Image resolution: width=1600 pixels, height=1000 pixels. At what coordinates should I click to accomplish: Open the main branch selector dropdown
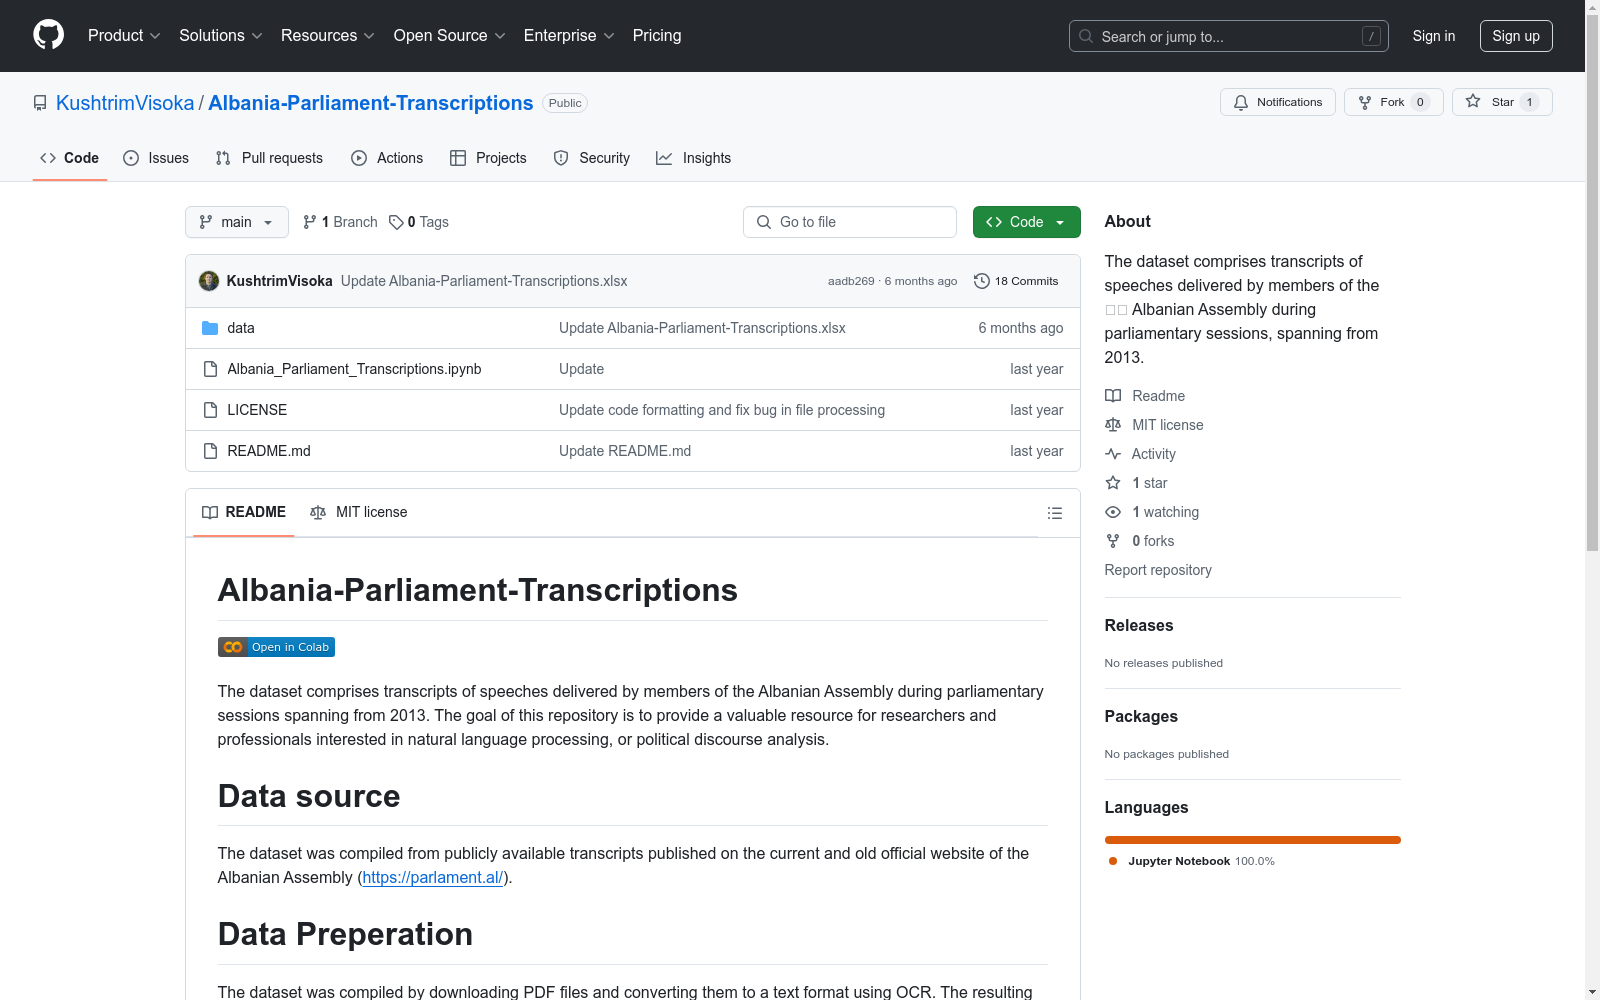pos(237,222)
